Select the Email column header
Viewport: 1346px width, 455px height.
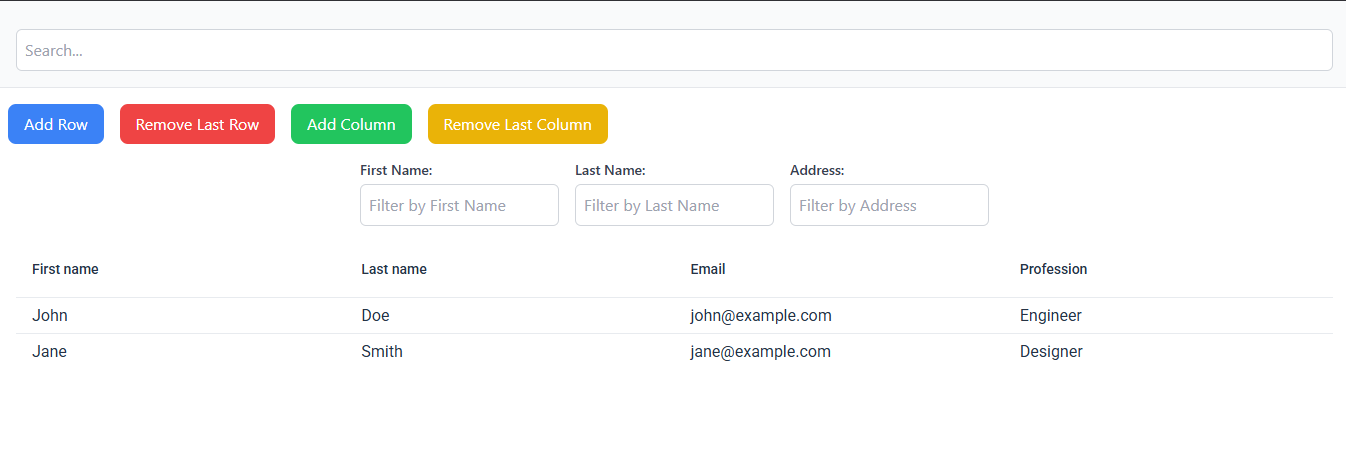(x=708, y=269)
